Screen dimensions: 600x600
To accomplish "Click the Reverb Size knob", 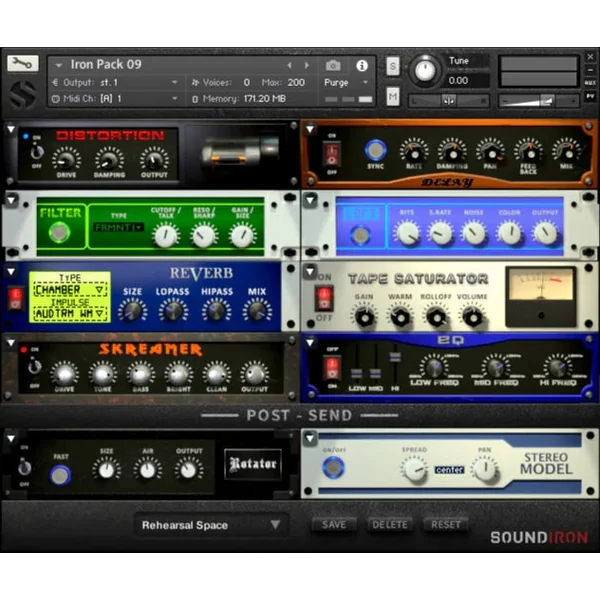I will point(132,310).
